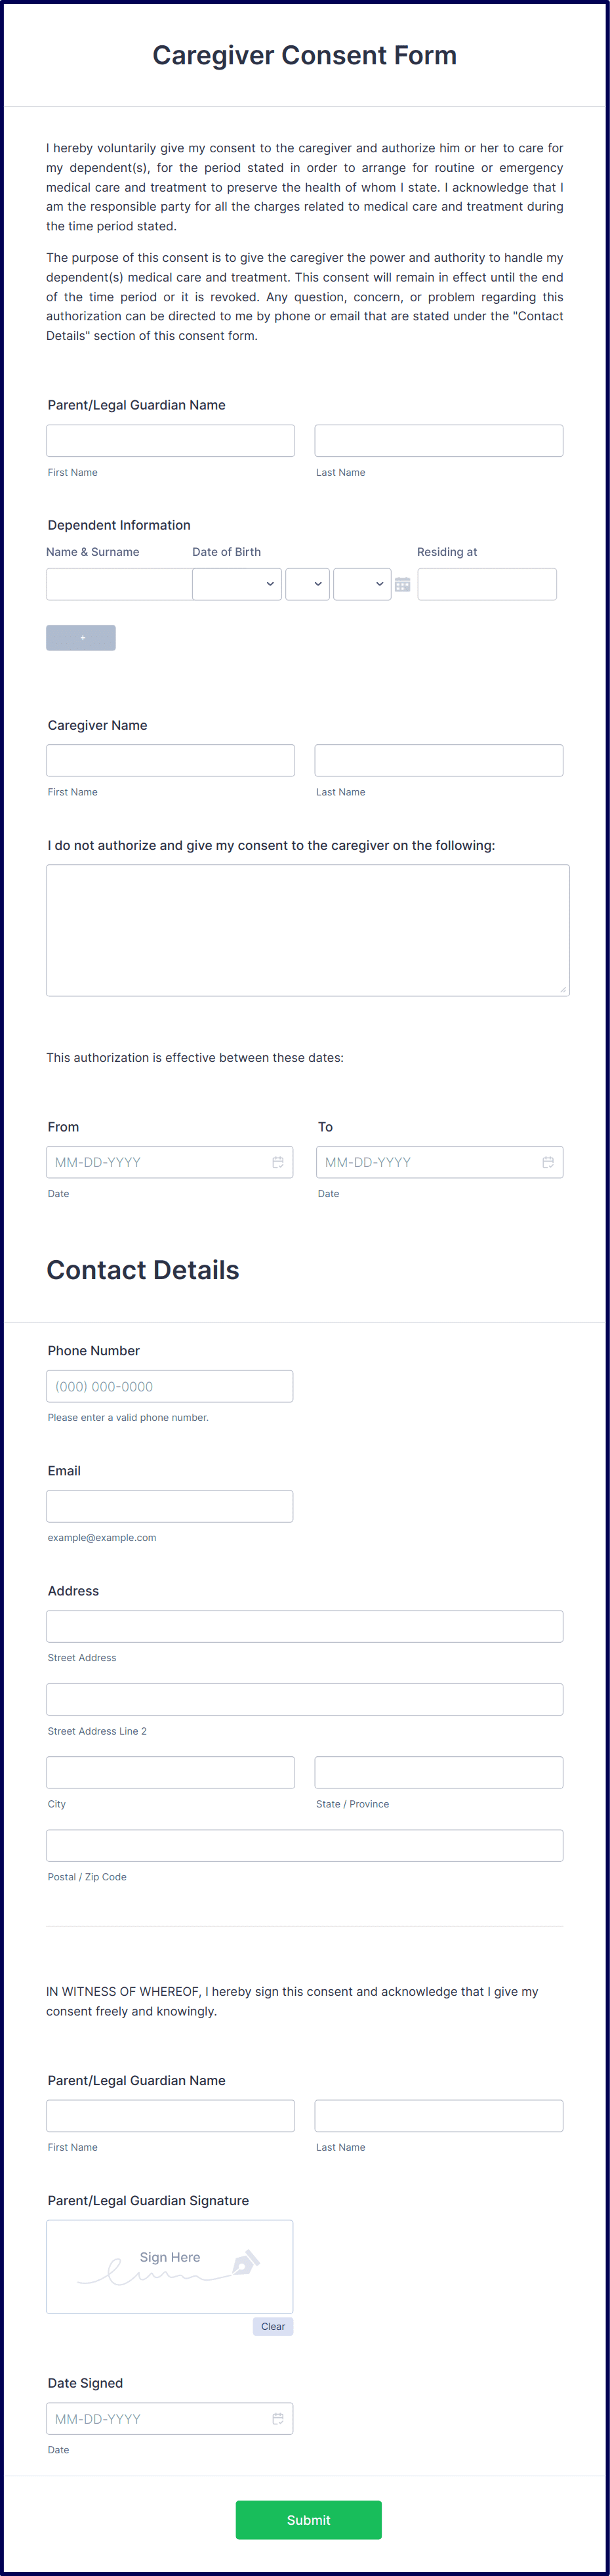
Task: Click calendar icon in To date field
Action: [548, 1162]
